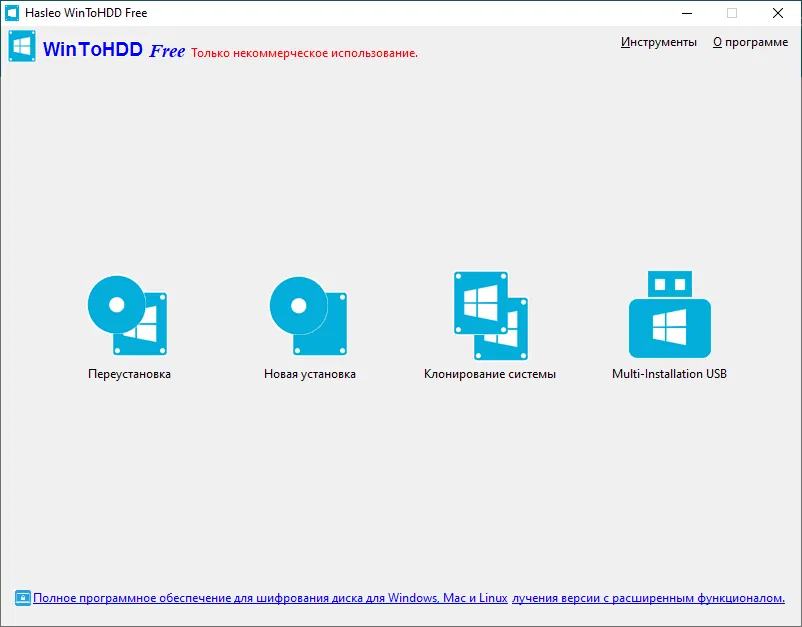The width and height of the screenshot is (802, 627).
Task: Click the red non-commercial use notice
Action: point(304,53)
